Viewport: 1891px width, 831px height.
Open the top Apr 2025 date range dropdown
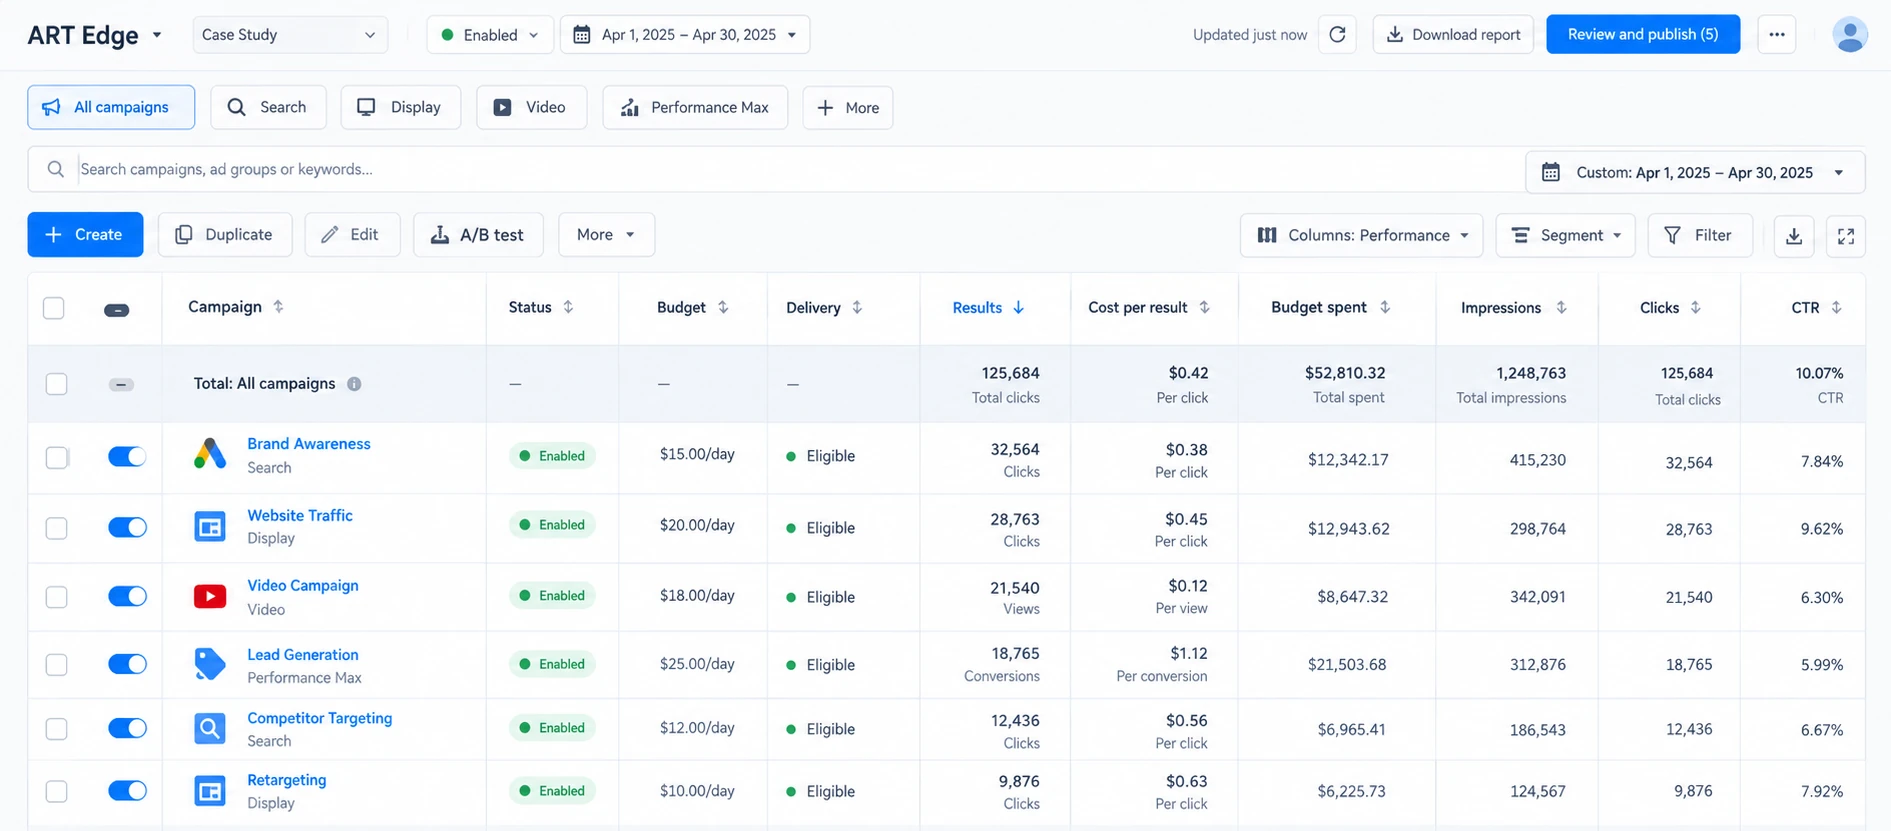tap(685, 35)
